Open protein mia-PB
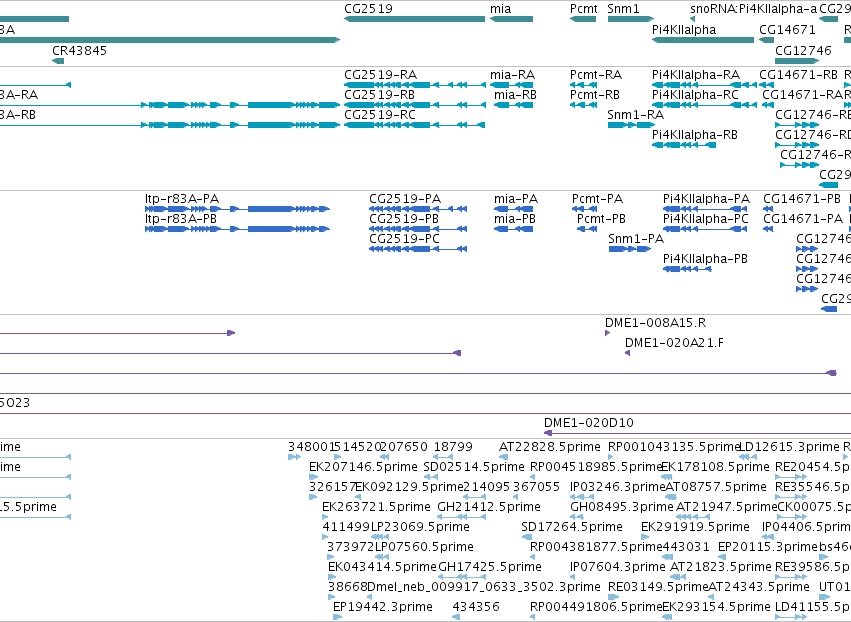This screenshot has width=851, height=622. 515,219
